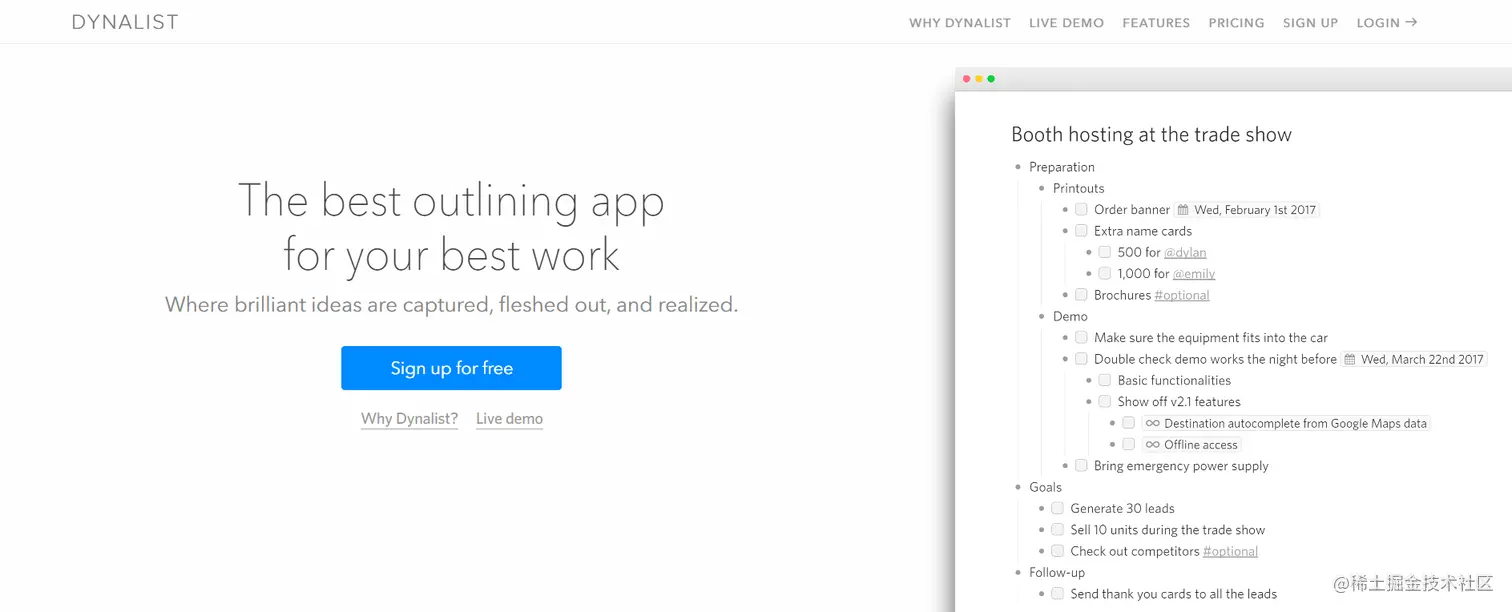This screenshot has height=612, width=1512.
Task: Go to the FEATURES page
Action: pos(1156,23)
